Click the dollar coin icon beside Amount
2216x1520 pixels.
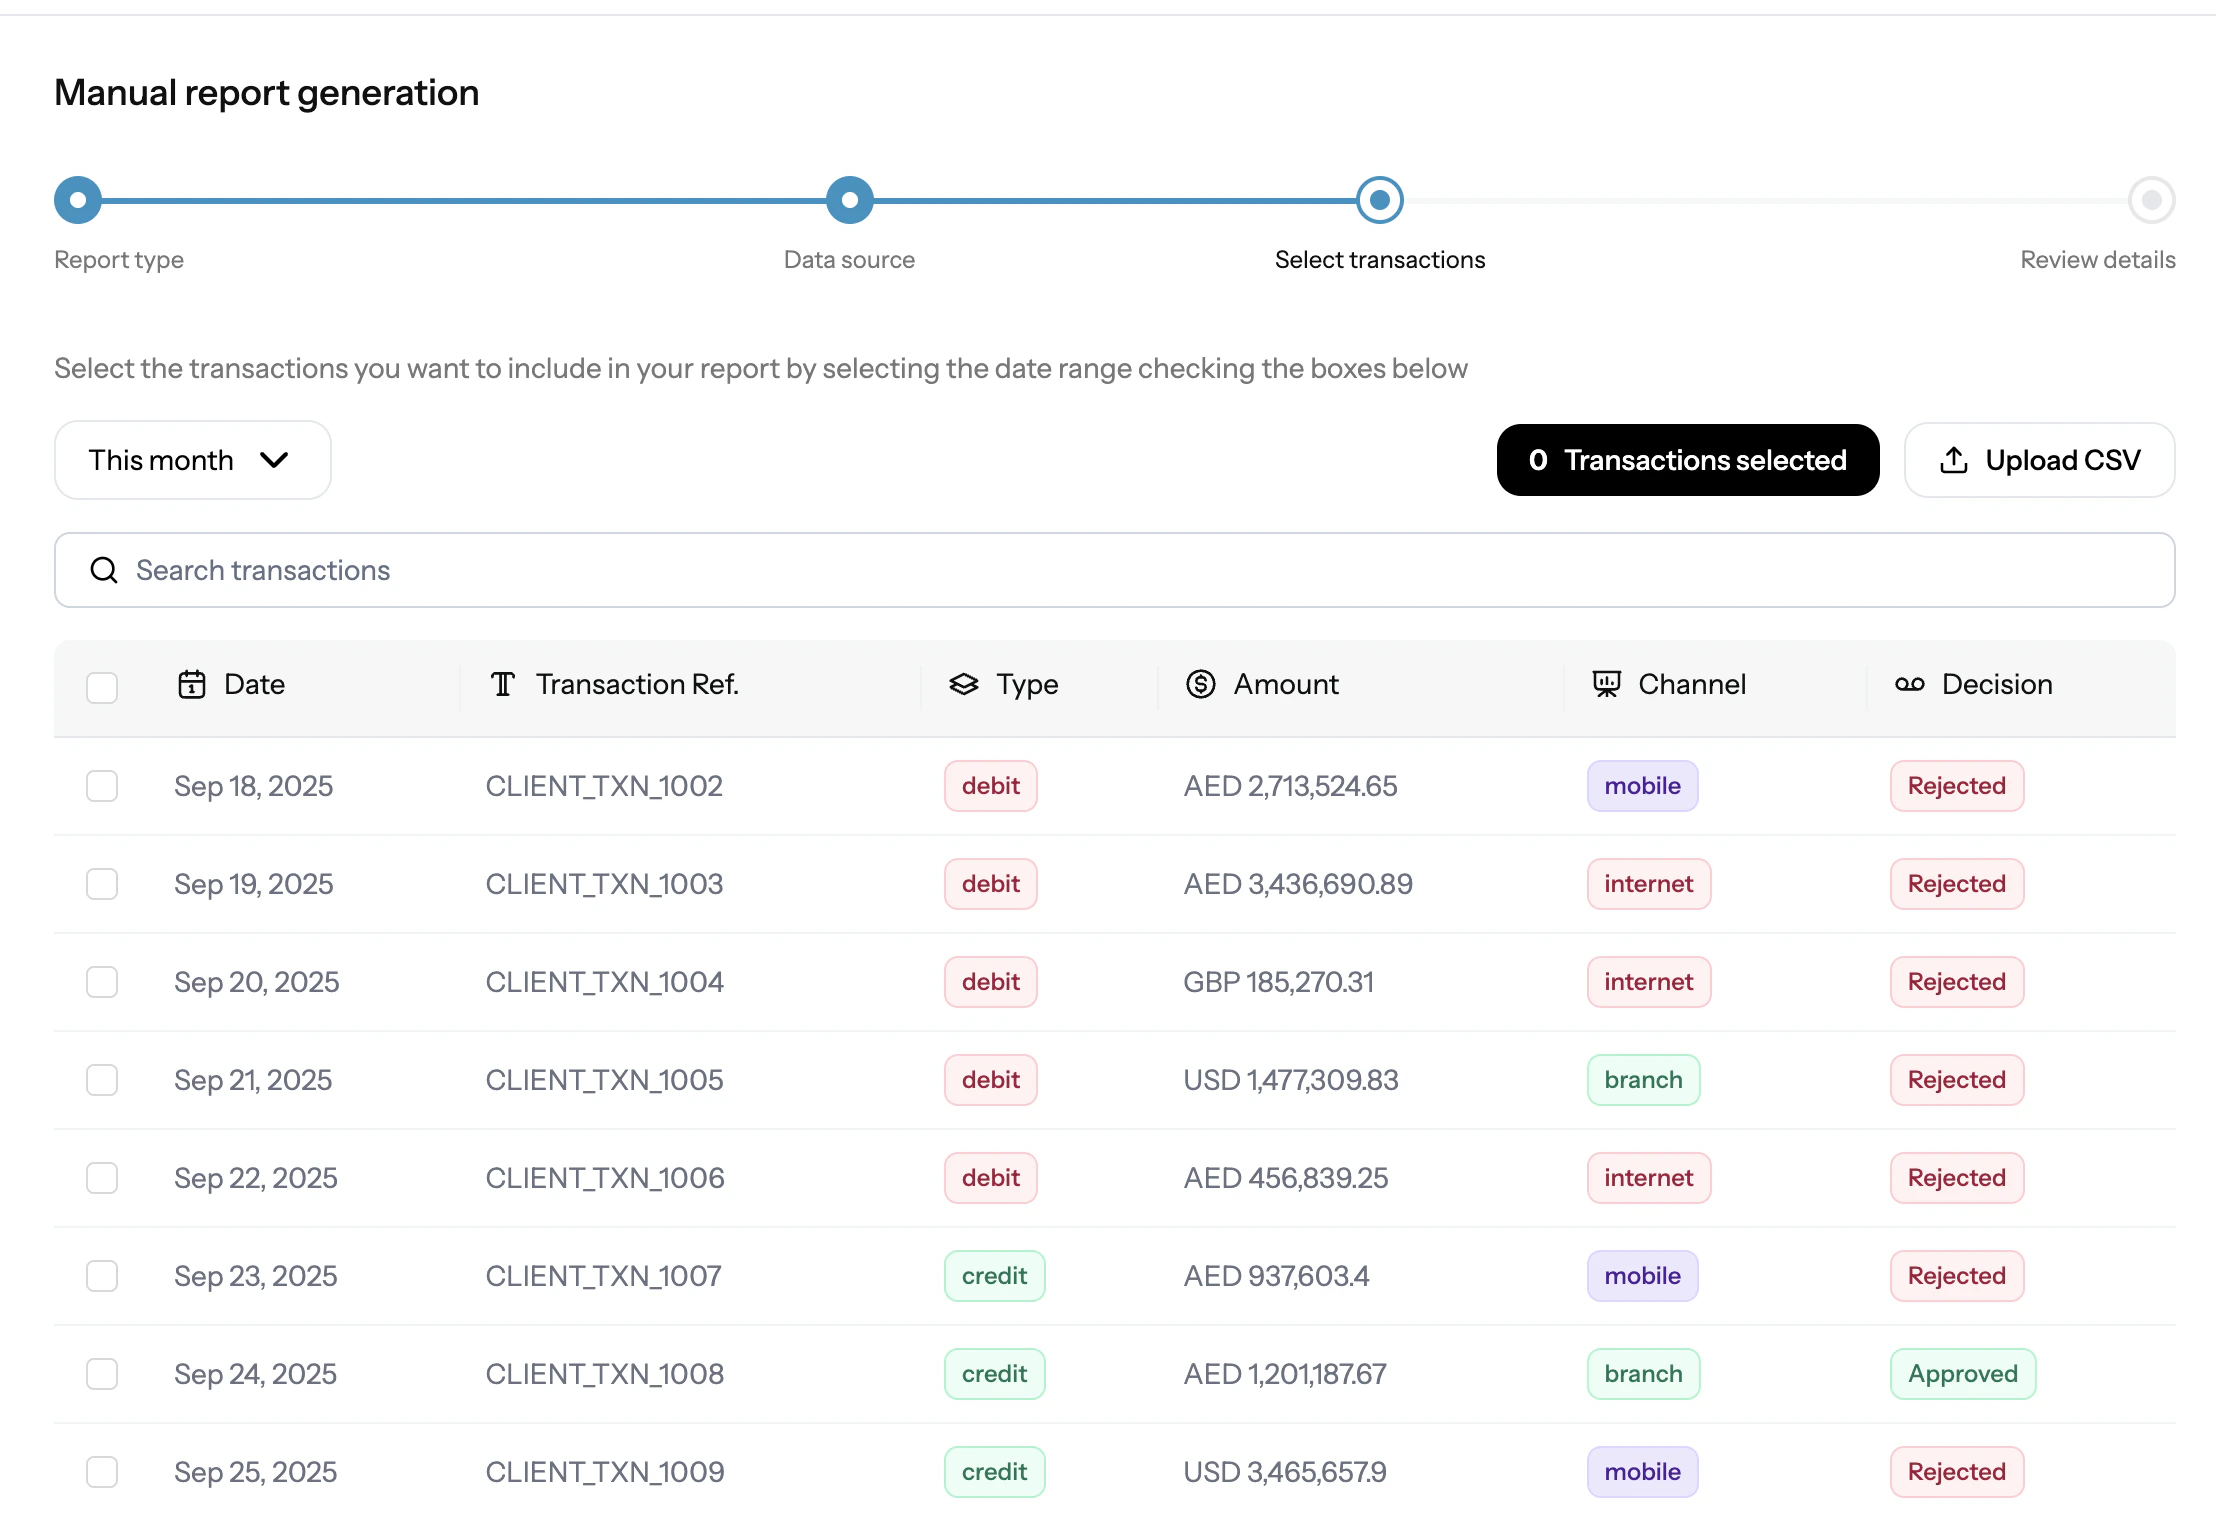(1200, 684)
